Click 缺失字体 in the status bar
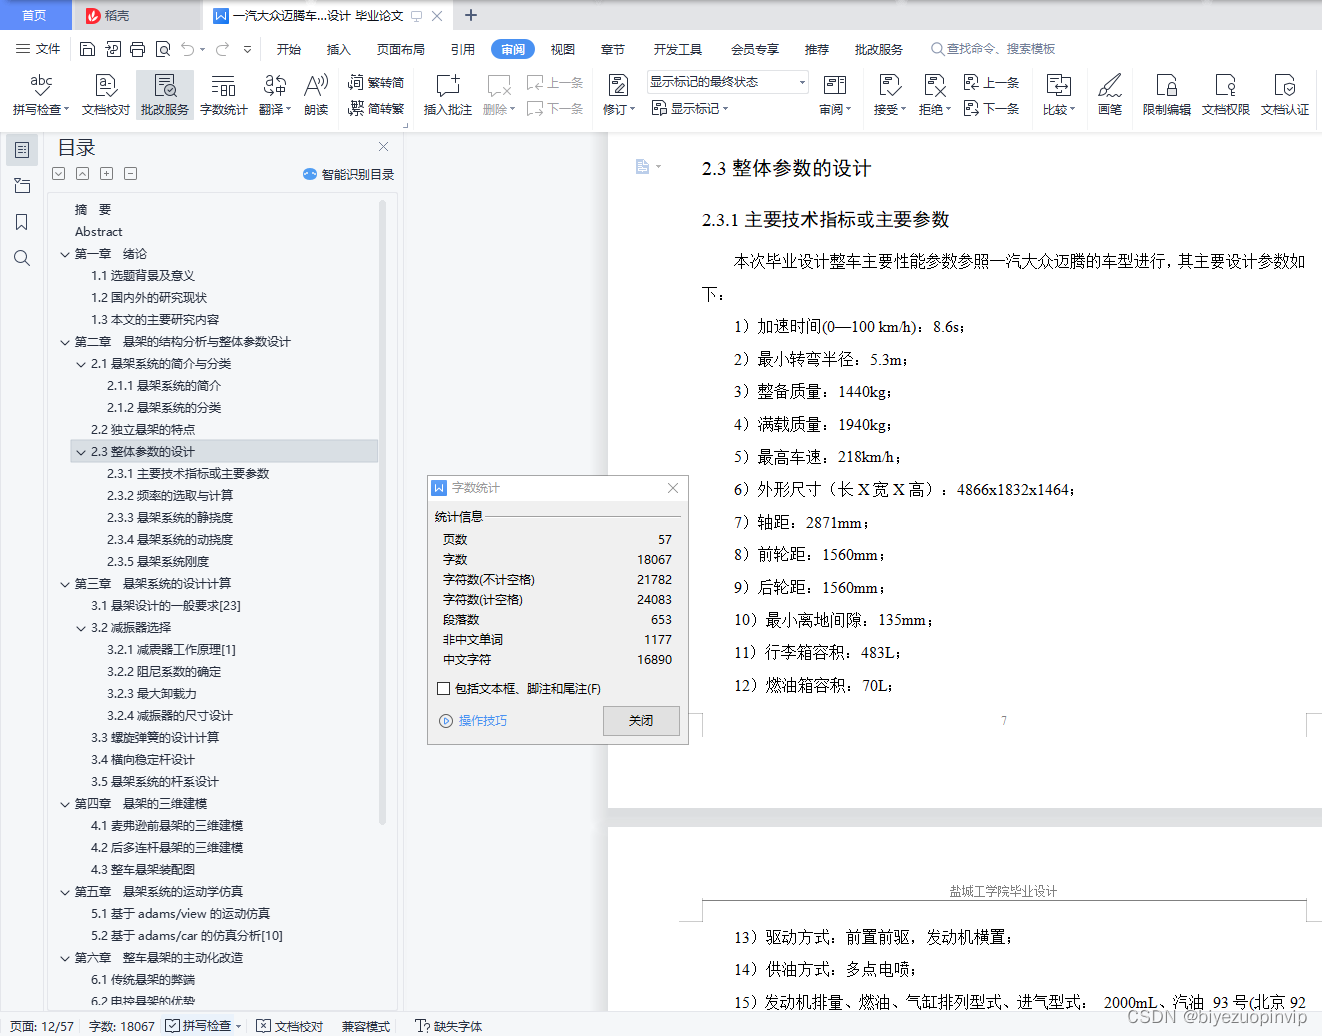This screenshot has width=1322, height=1036. pyautogui.click(x=449, y=1026)
